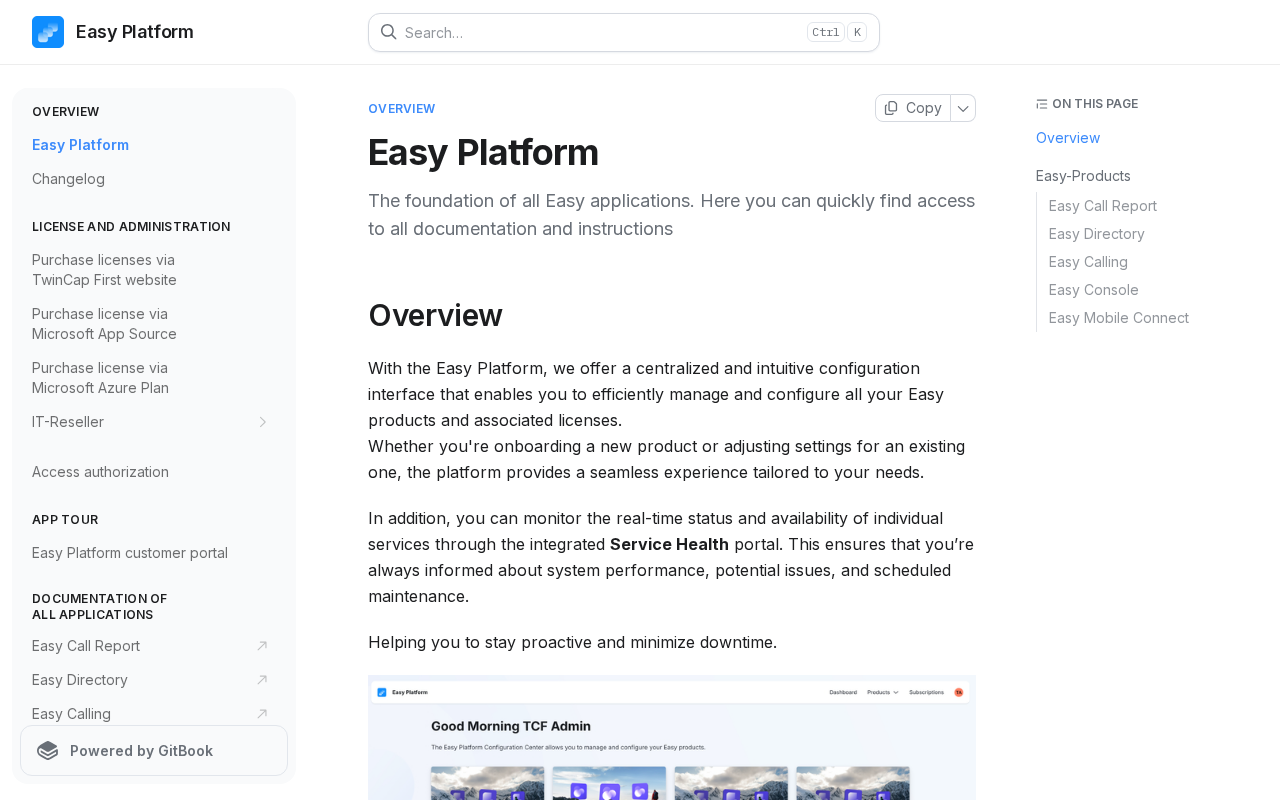Jump to Easy-Products section in page outline
Viewport: 1280px width, 800px height.
(x=1083, y=176)
